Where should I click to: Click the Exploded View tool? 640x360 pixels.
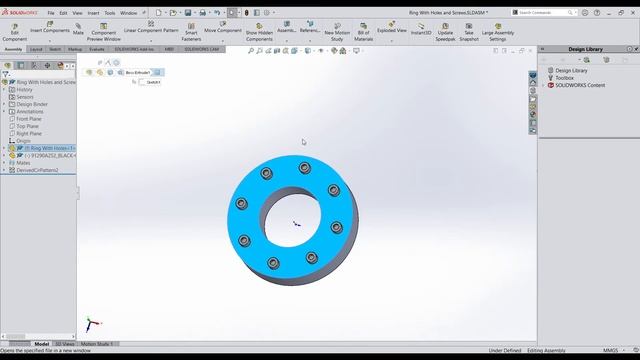(391, 27)
